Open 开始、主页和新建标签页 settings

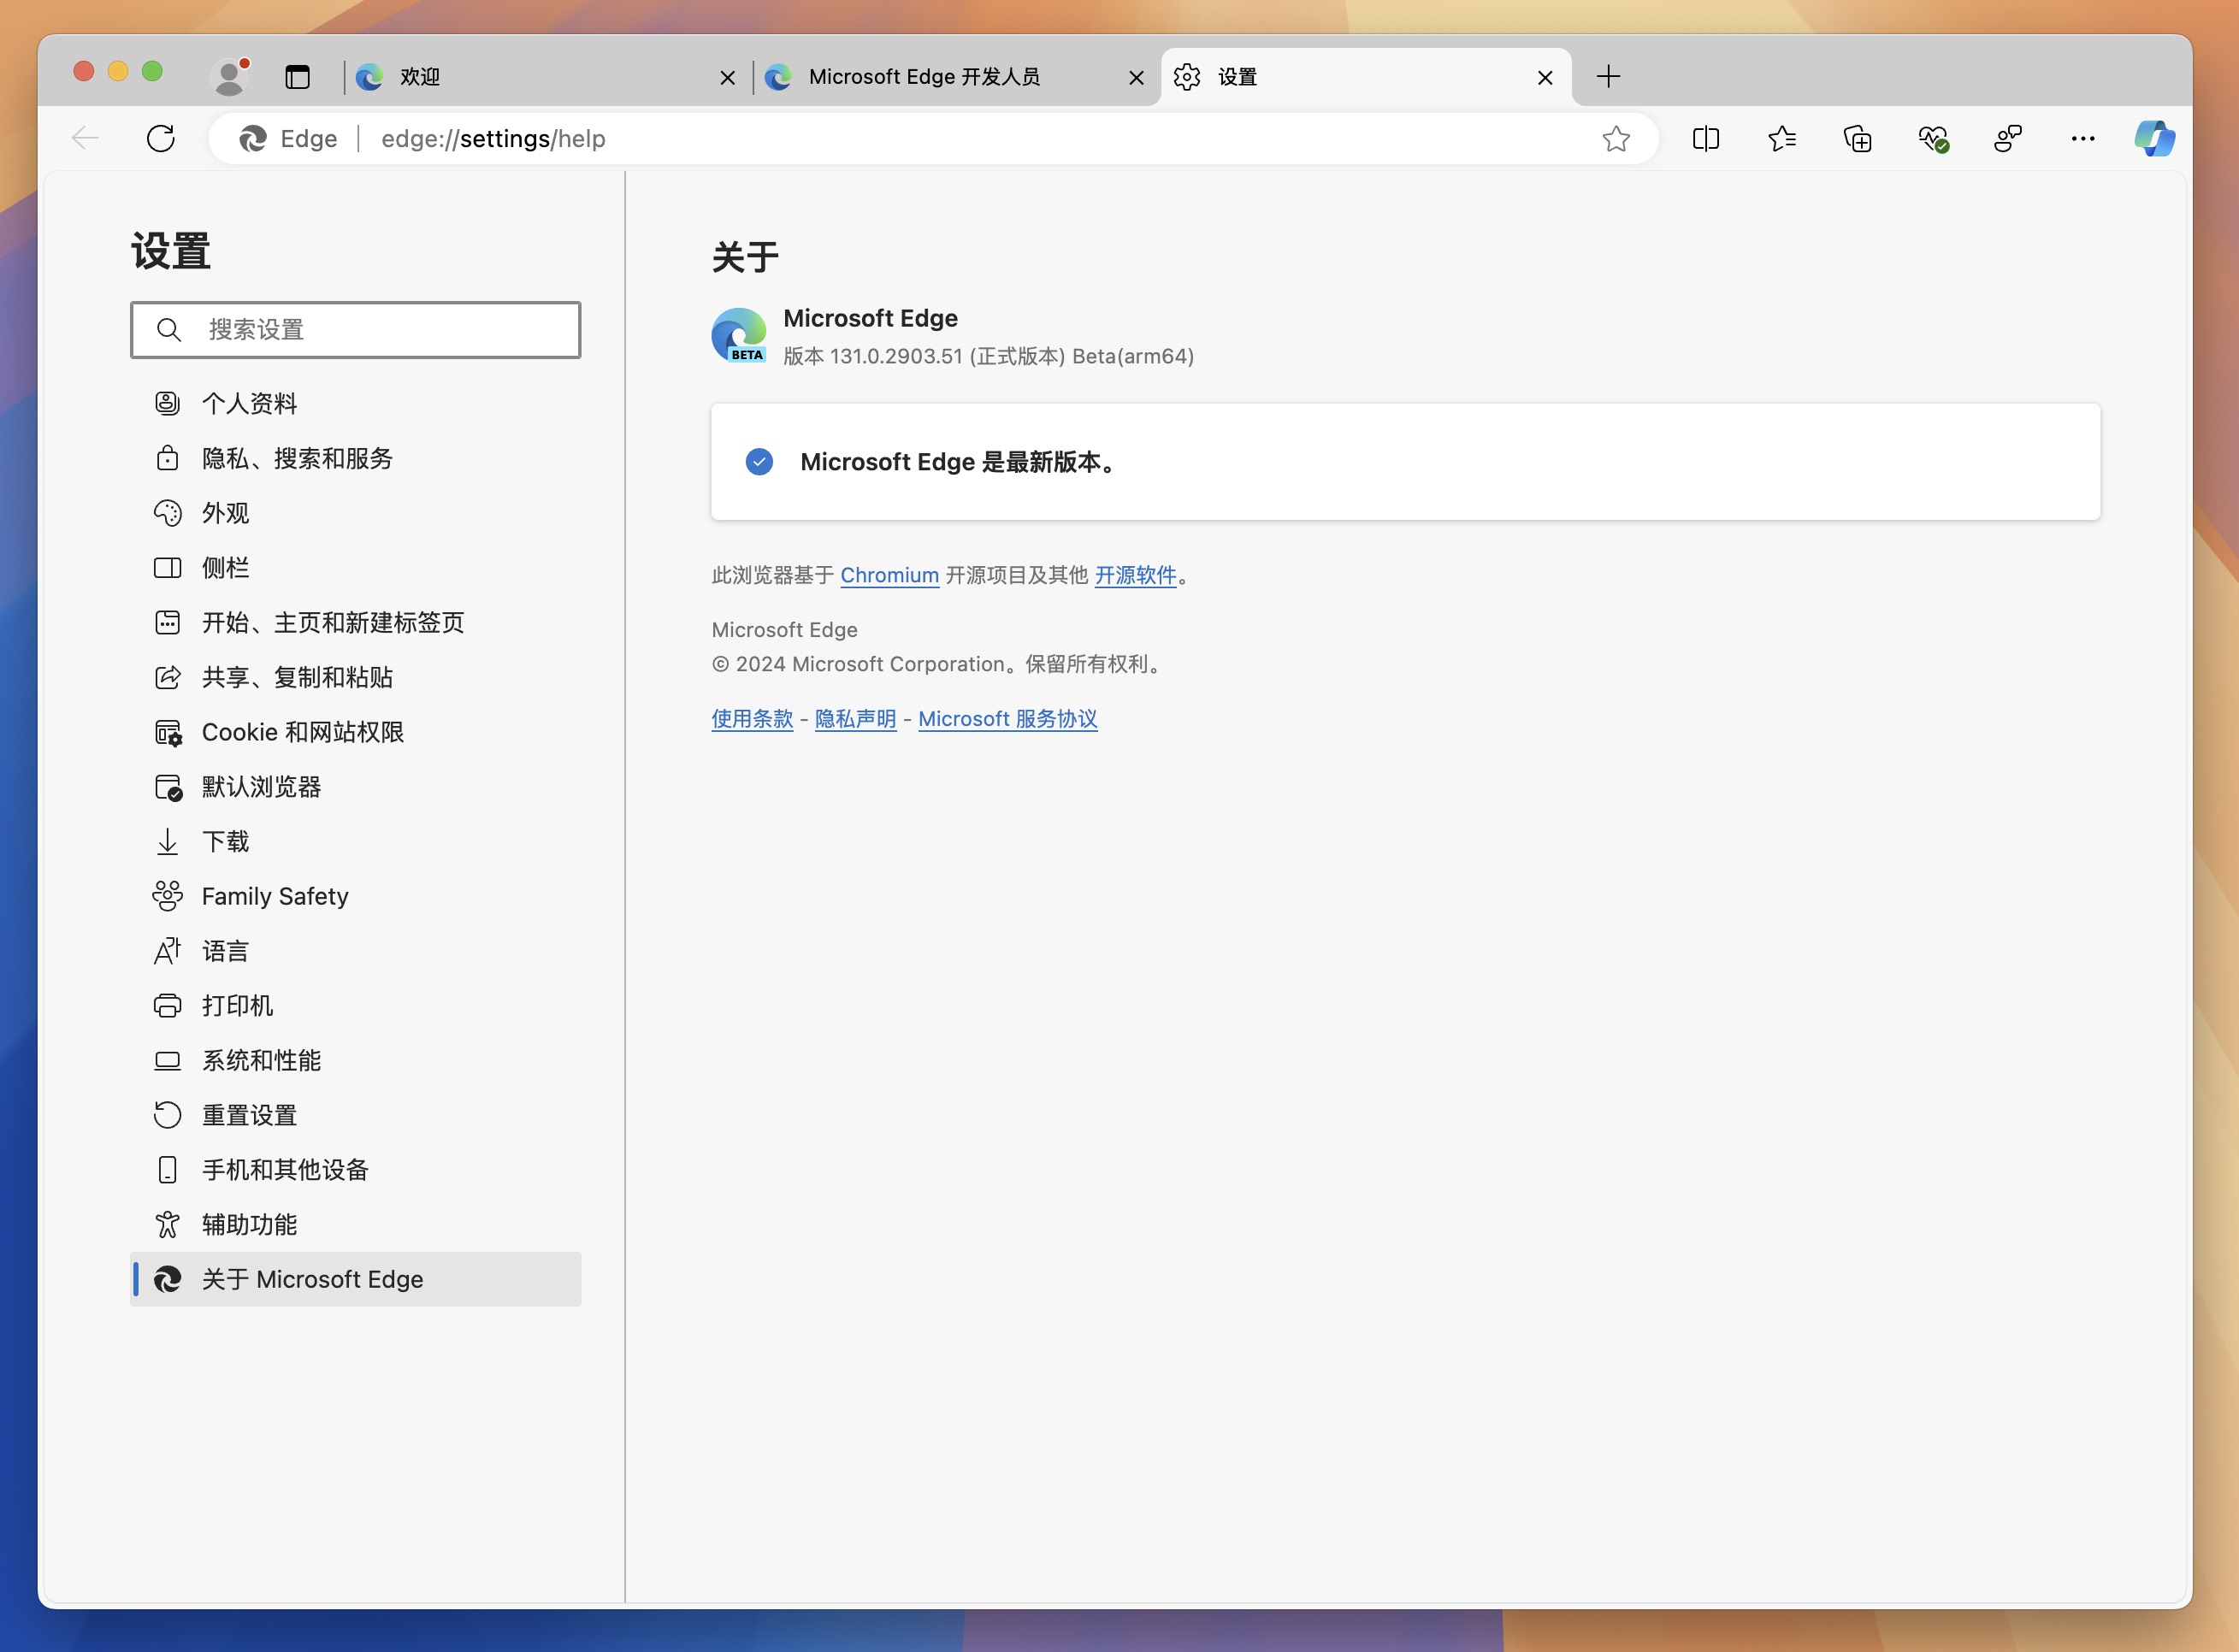coord(355,622)
